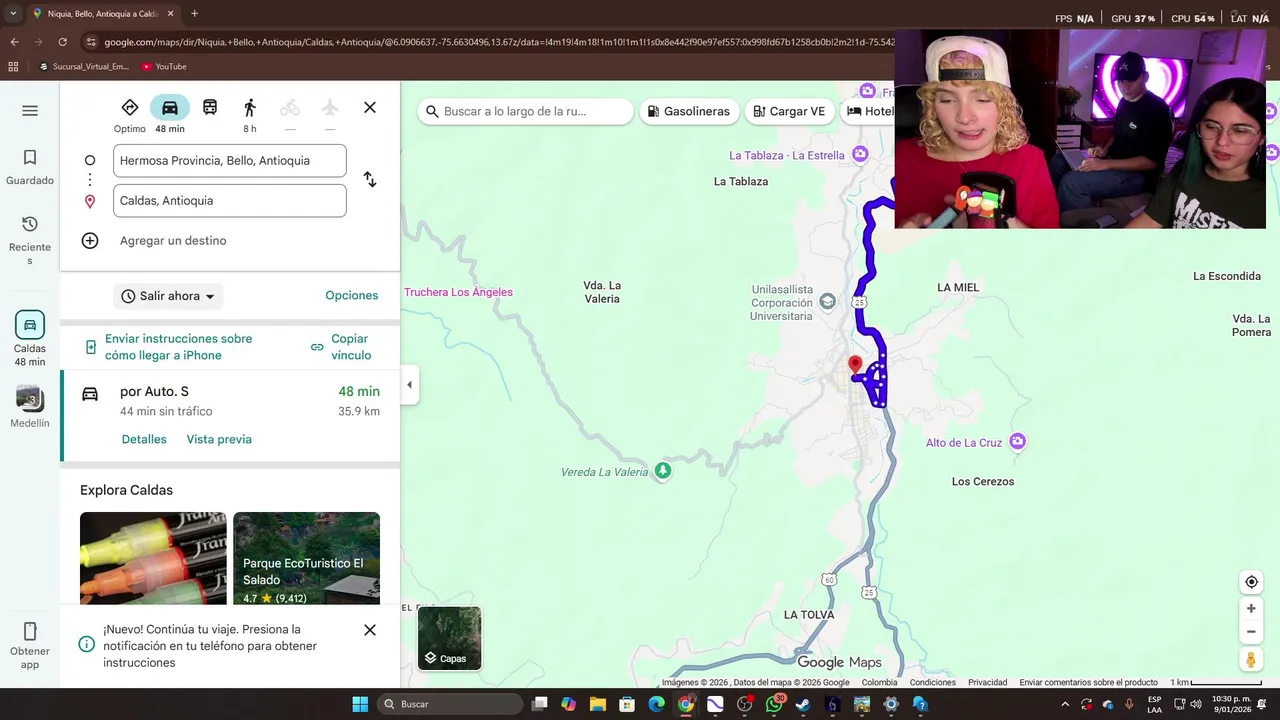Collapse the side panel arrow
This screenshot has height=720, width=1280.
pyautogui.click(x=409, y=385)
